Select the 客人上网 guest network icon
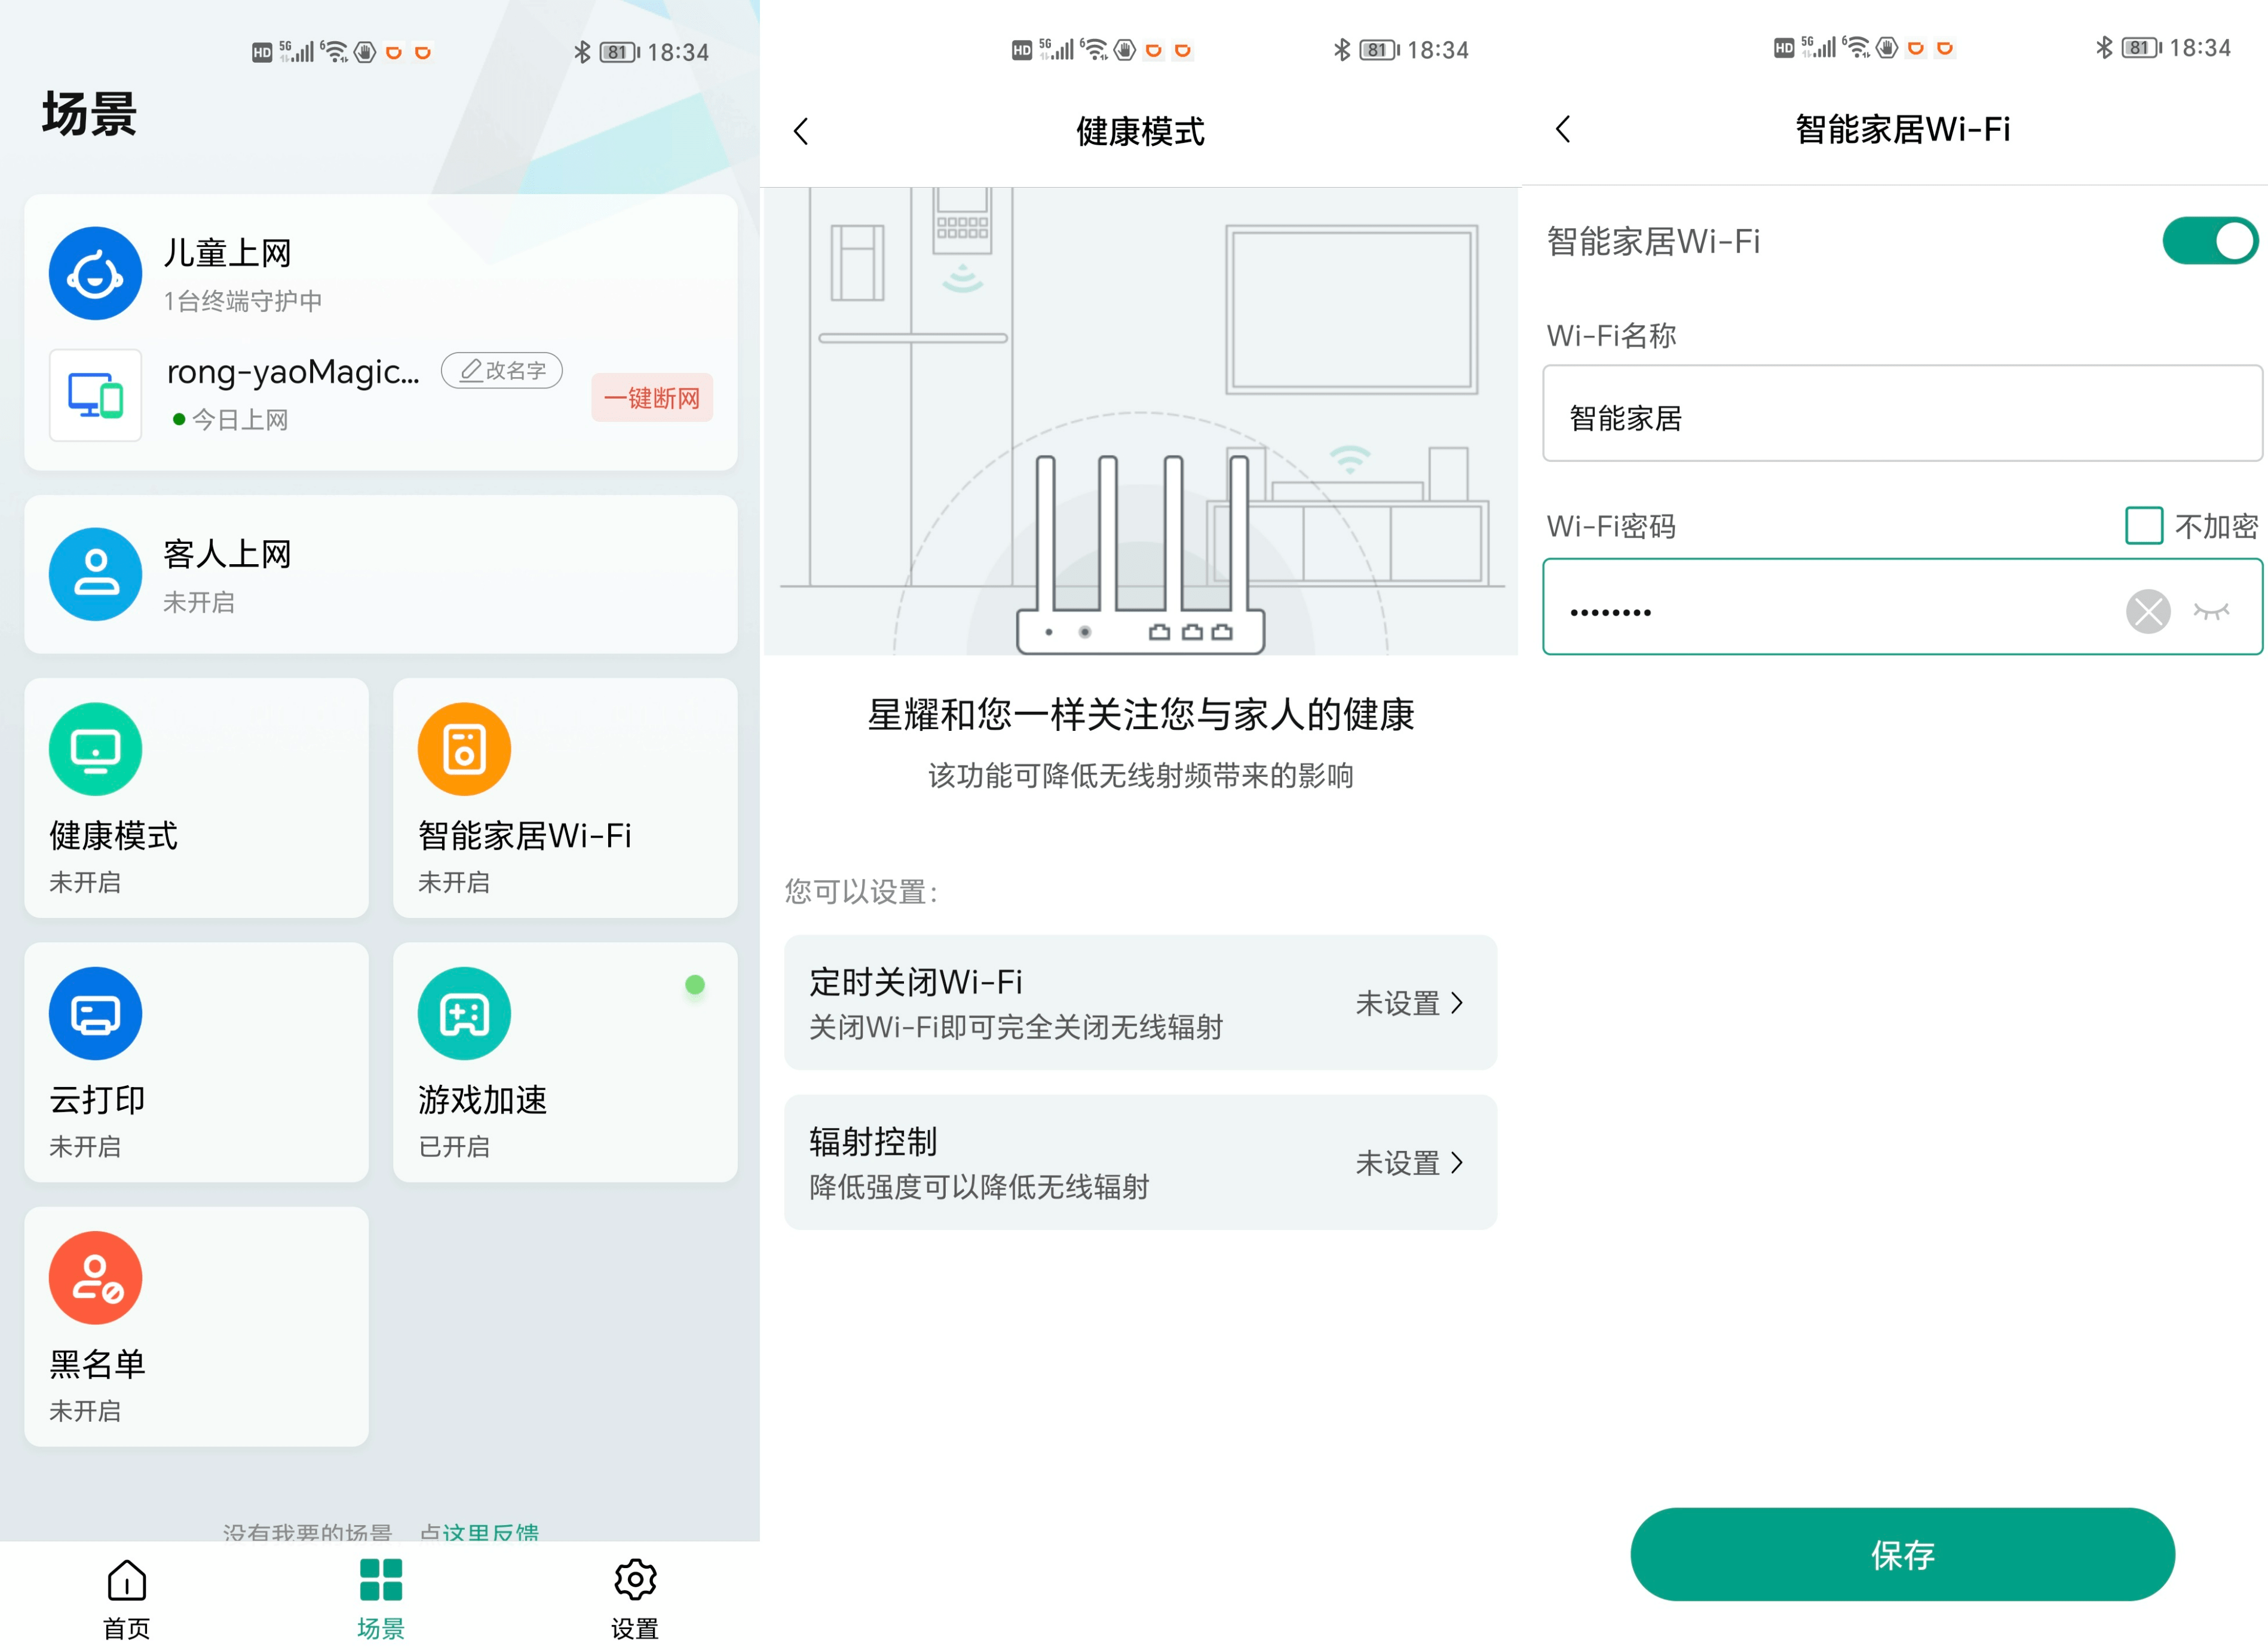 coord(95,573)
